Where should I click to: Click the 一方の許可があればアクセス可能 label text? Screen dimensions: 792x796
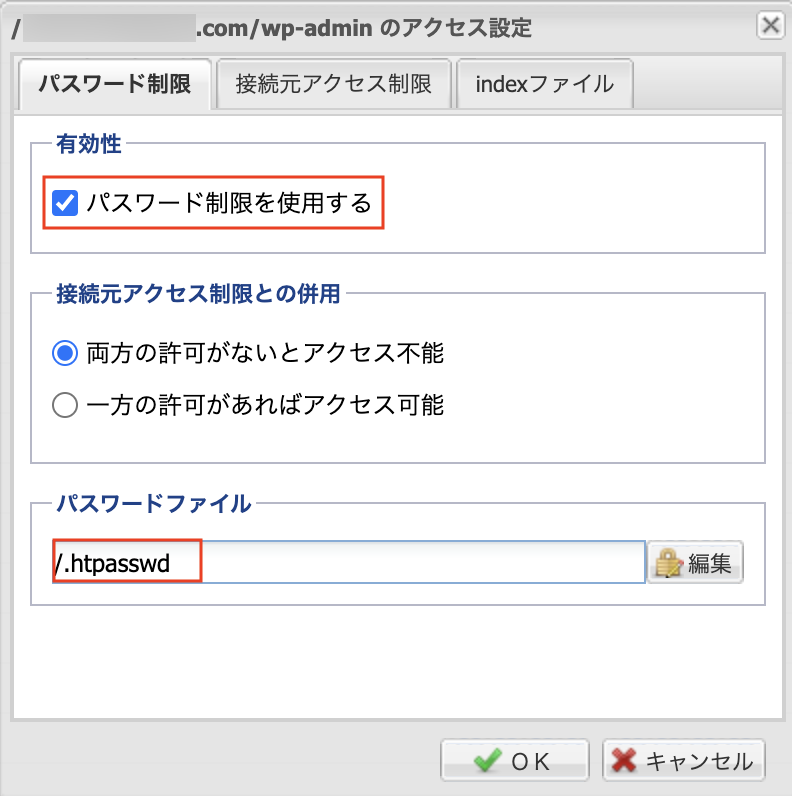click(265, 405)
